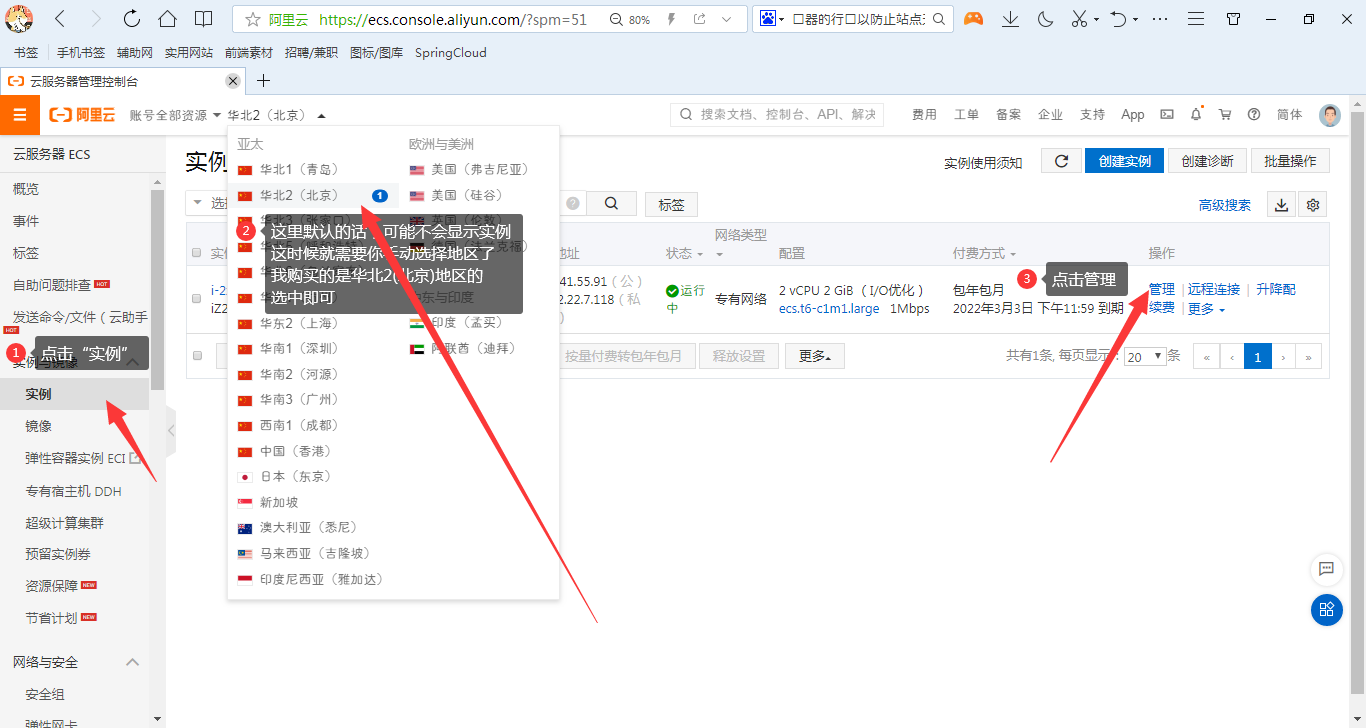Click the browser address bar URL
1366x728 pixels.
click(x=453, y=19)
